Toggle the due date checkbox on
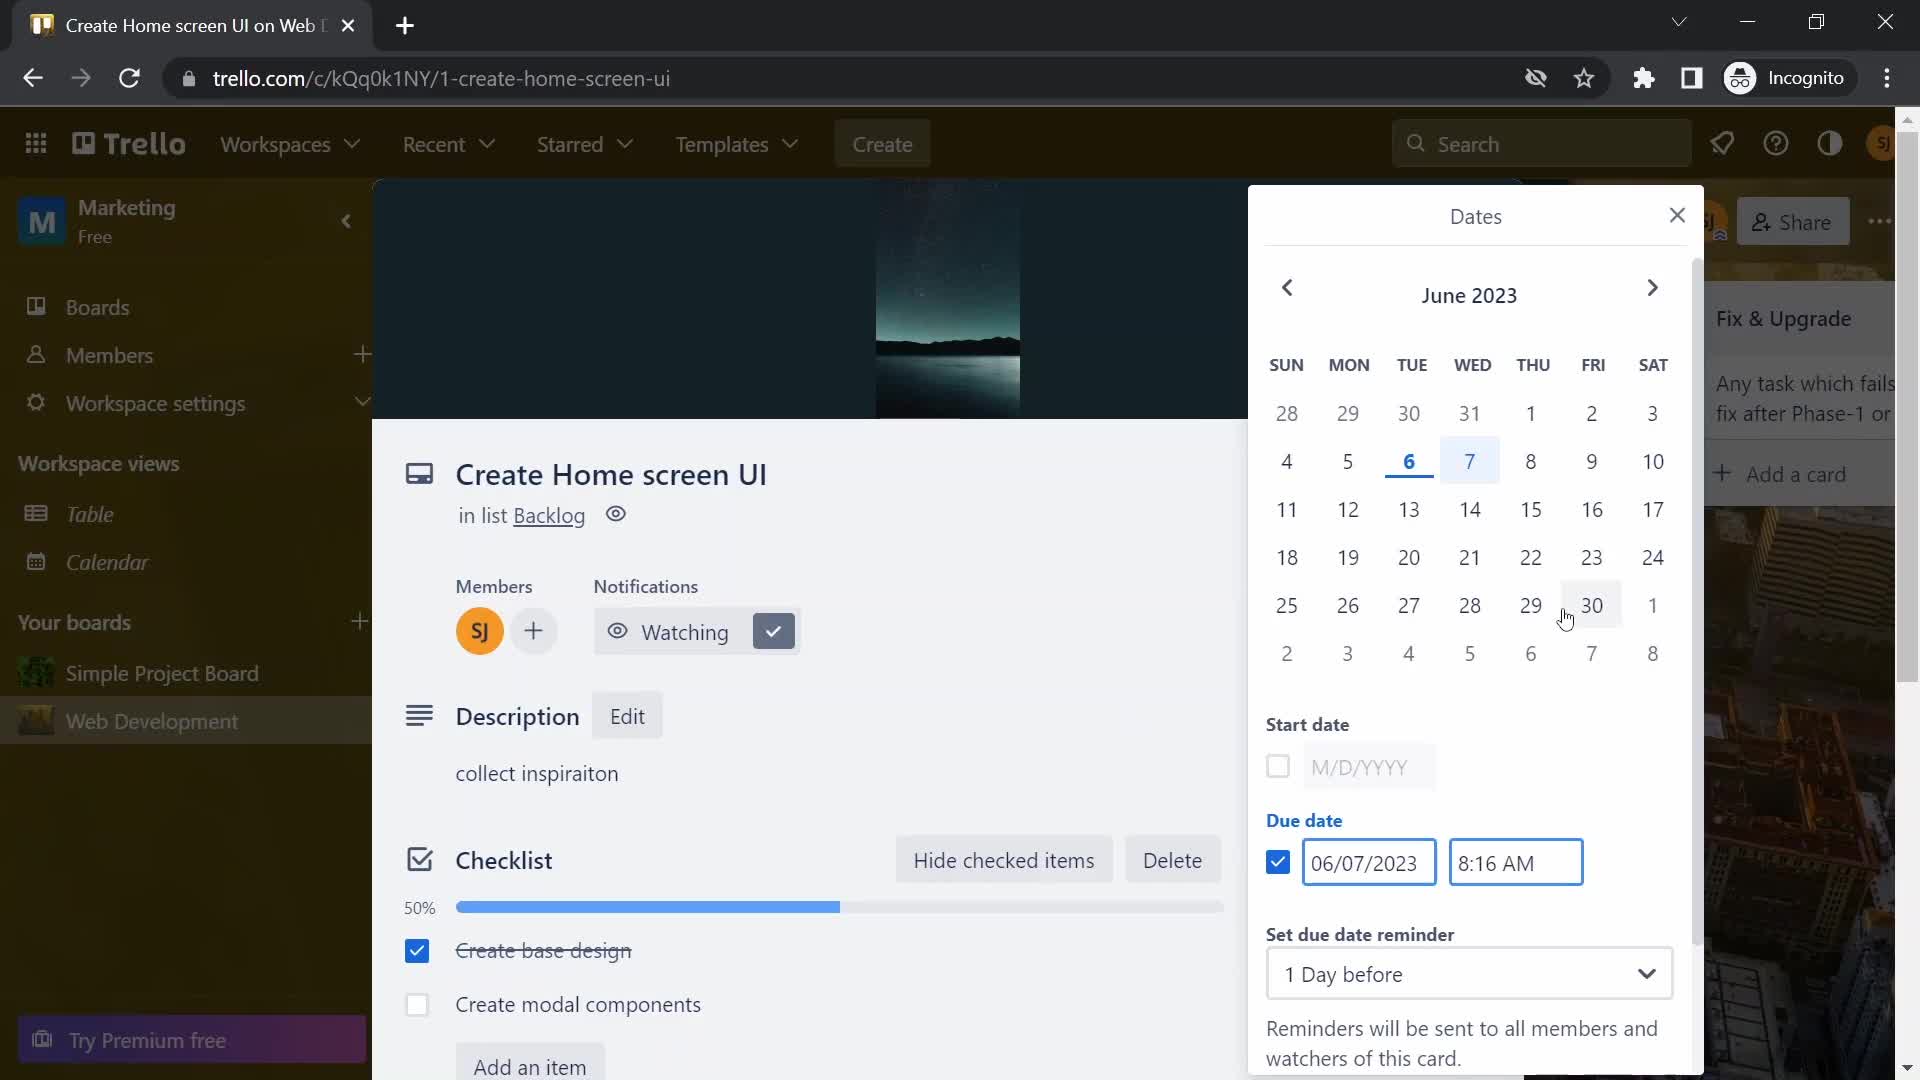The width and height of the screenshot is (1920, 1080). click(x=1278, y=862)
